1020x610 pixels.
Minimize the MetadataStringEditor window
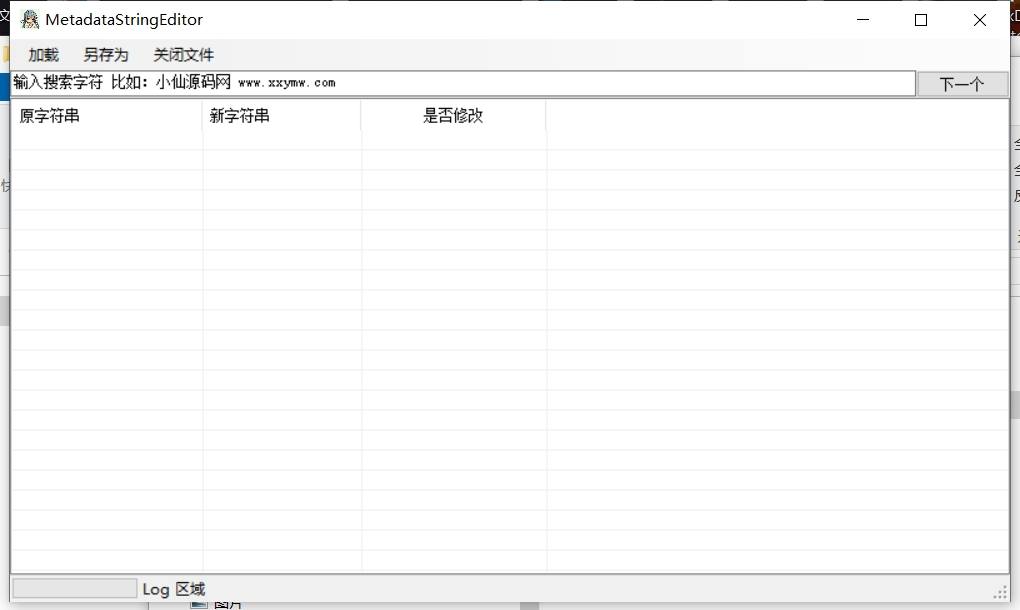(x=863, y=20)
